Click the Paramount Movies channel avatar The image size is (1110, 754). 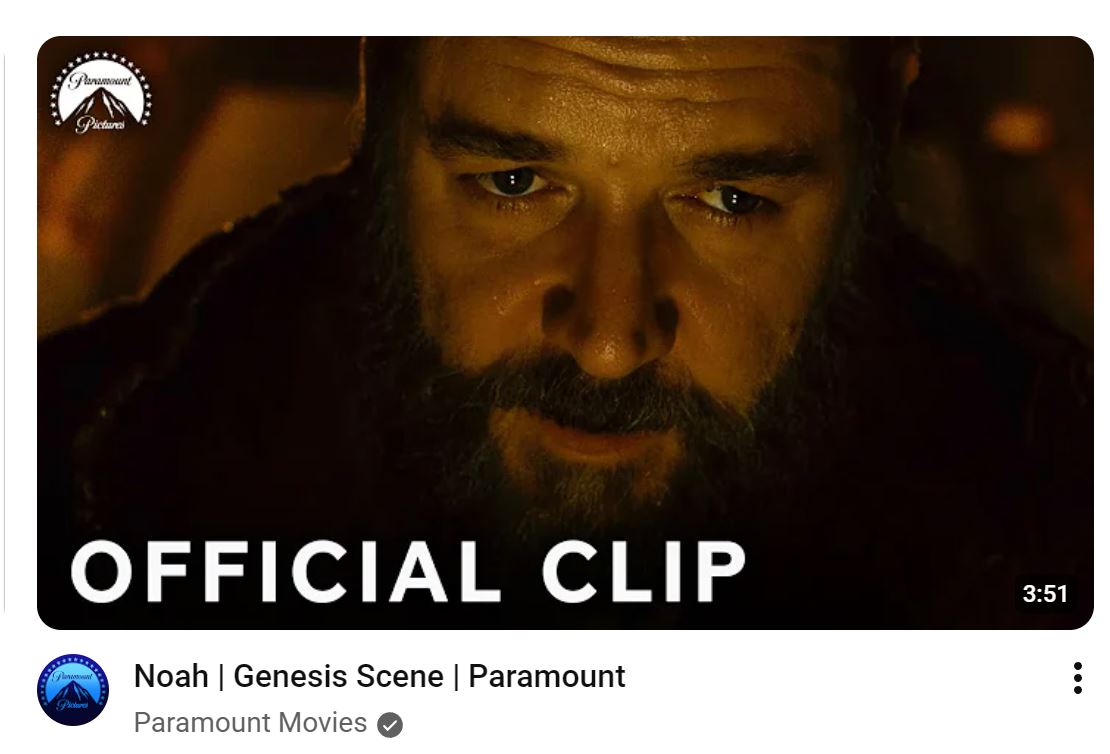(x=73, y=690)
